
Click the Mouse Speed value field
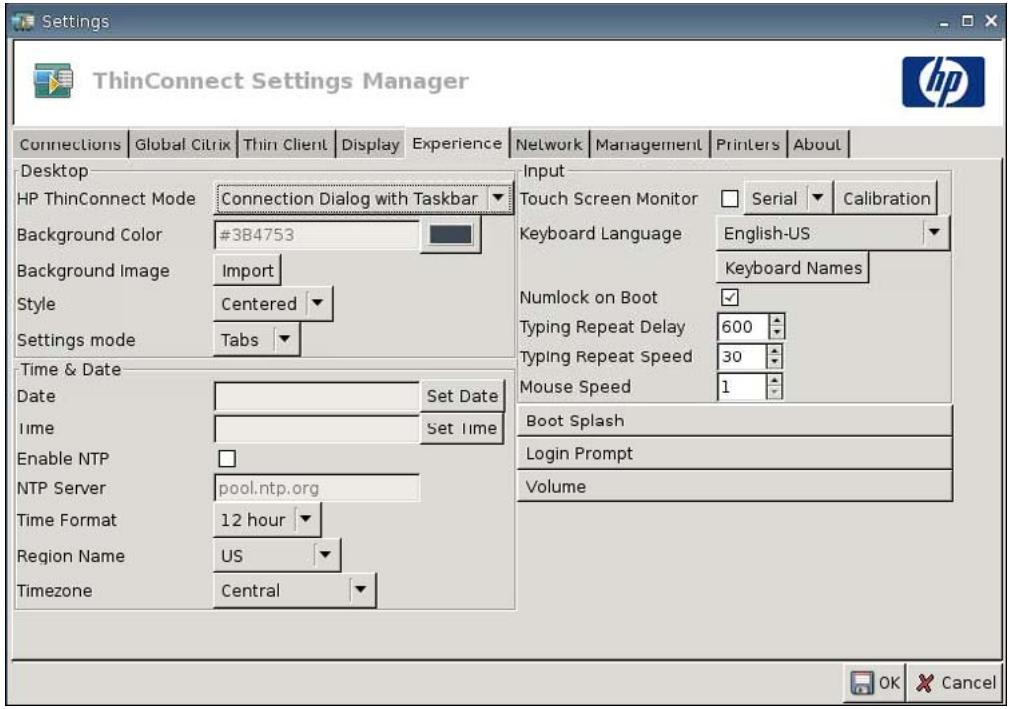pos(741,387)
